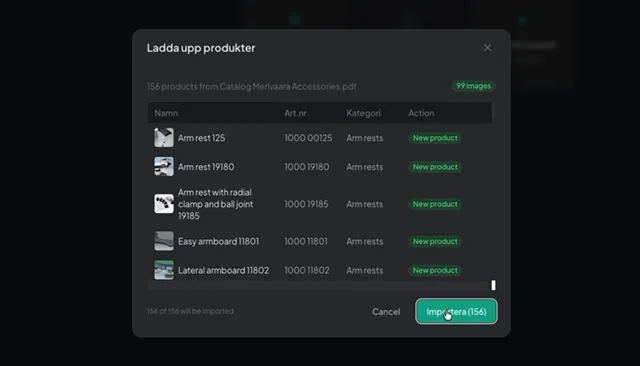Click the Lateral armboard 11802 thumbnail
The height and width of the screenshot is (366, 640).
pyautogui.click(x=164, y=270)
